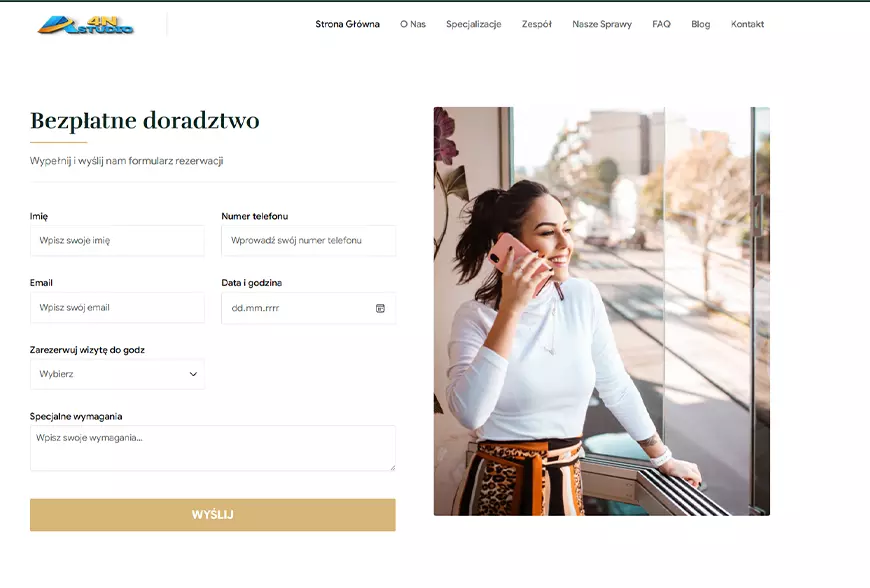Screen dimensions: 870x588
Task: Navigate to Specjalizacje
Action: [x=473, y=24]
